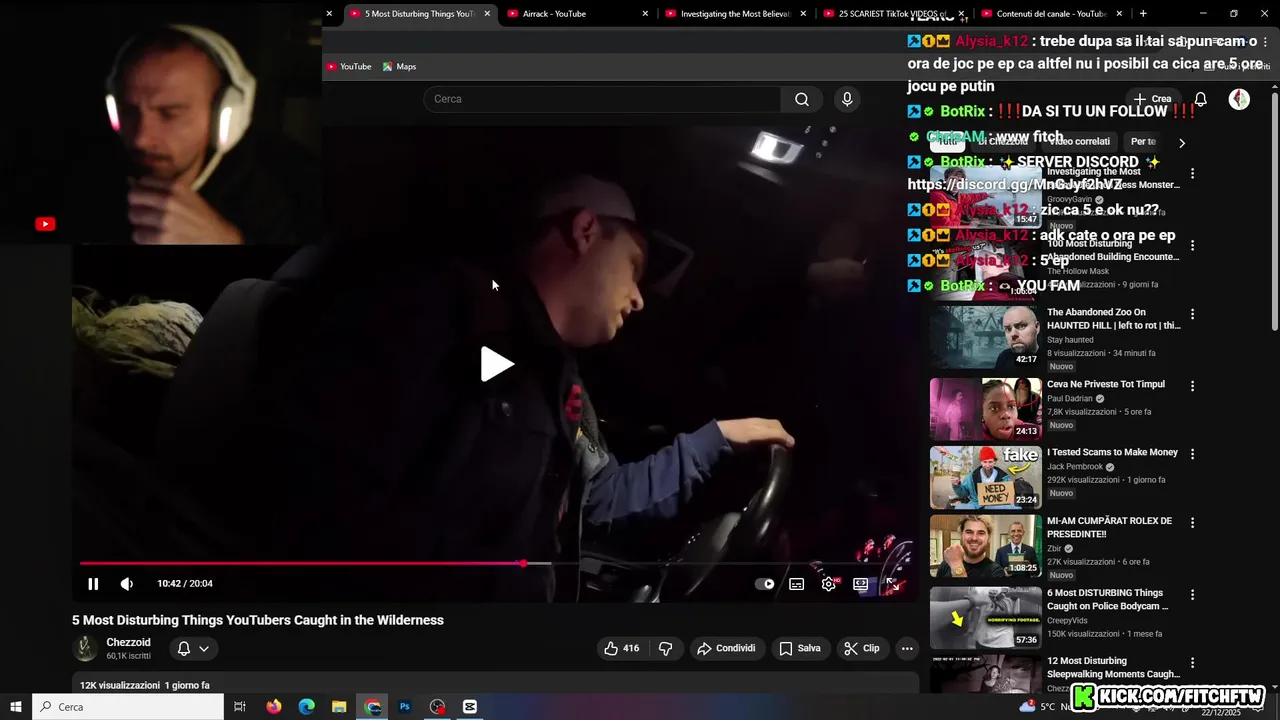
Task: Open more actions three-dot menu below video
Action: (907, 648)
